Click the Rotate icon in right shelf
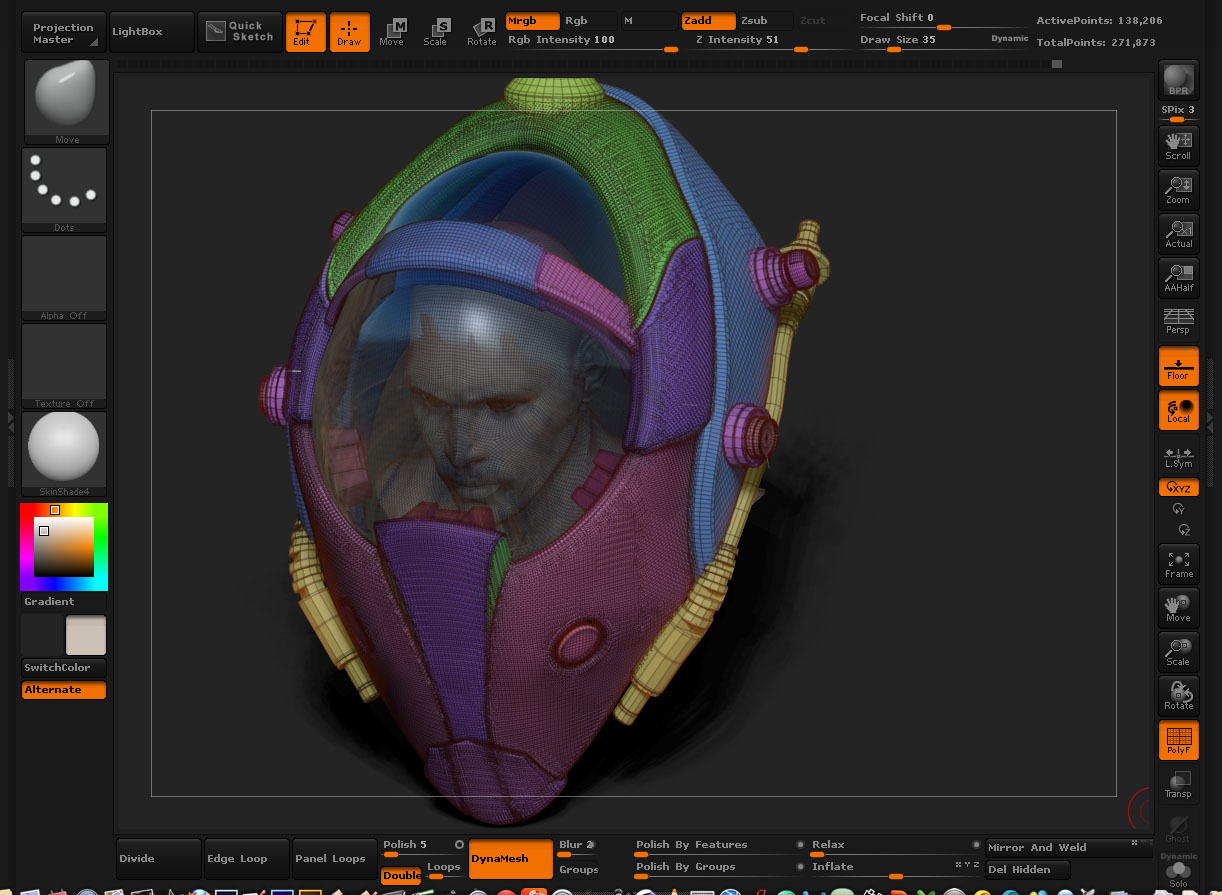 pyautogui.click(x=1178, y=695)
